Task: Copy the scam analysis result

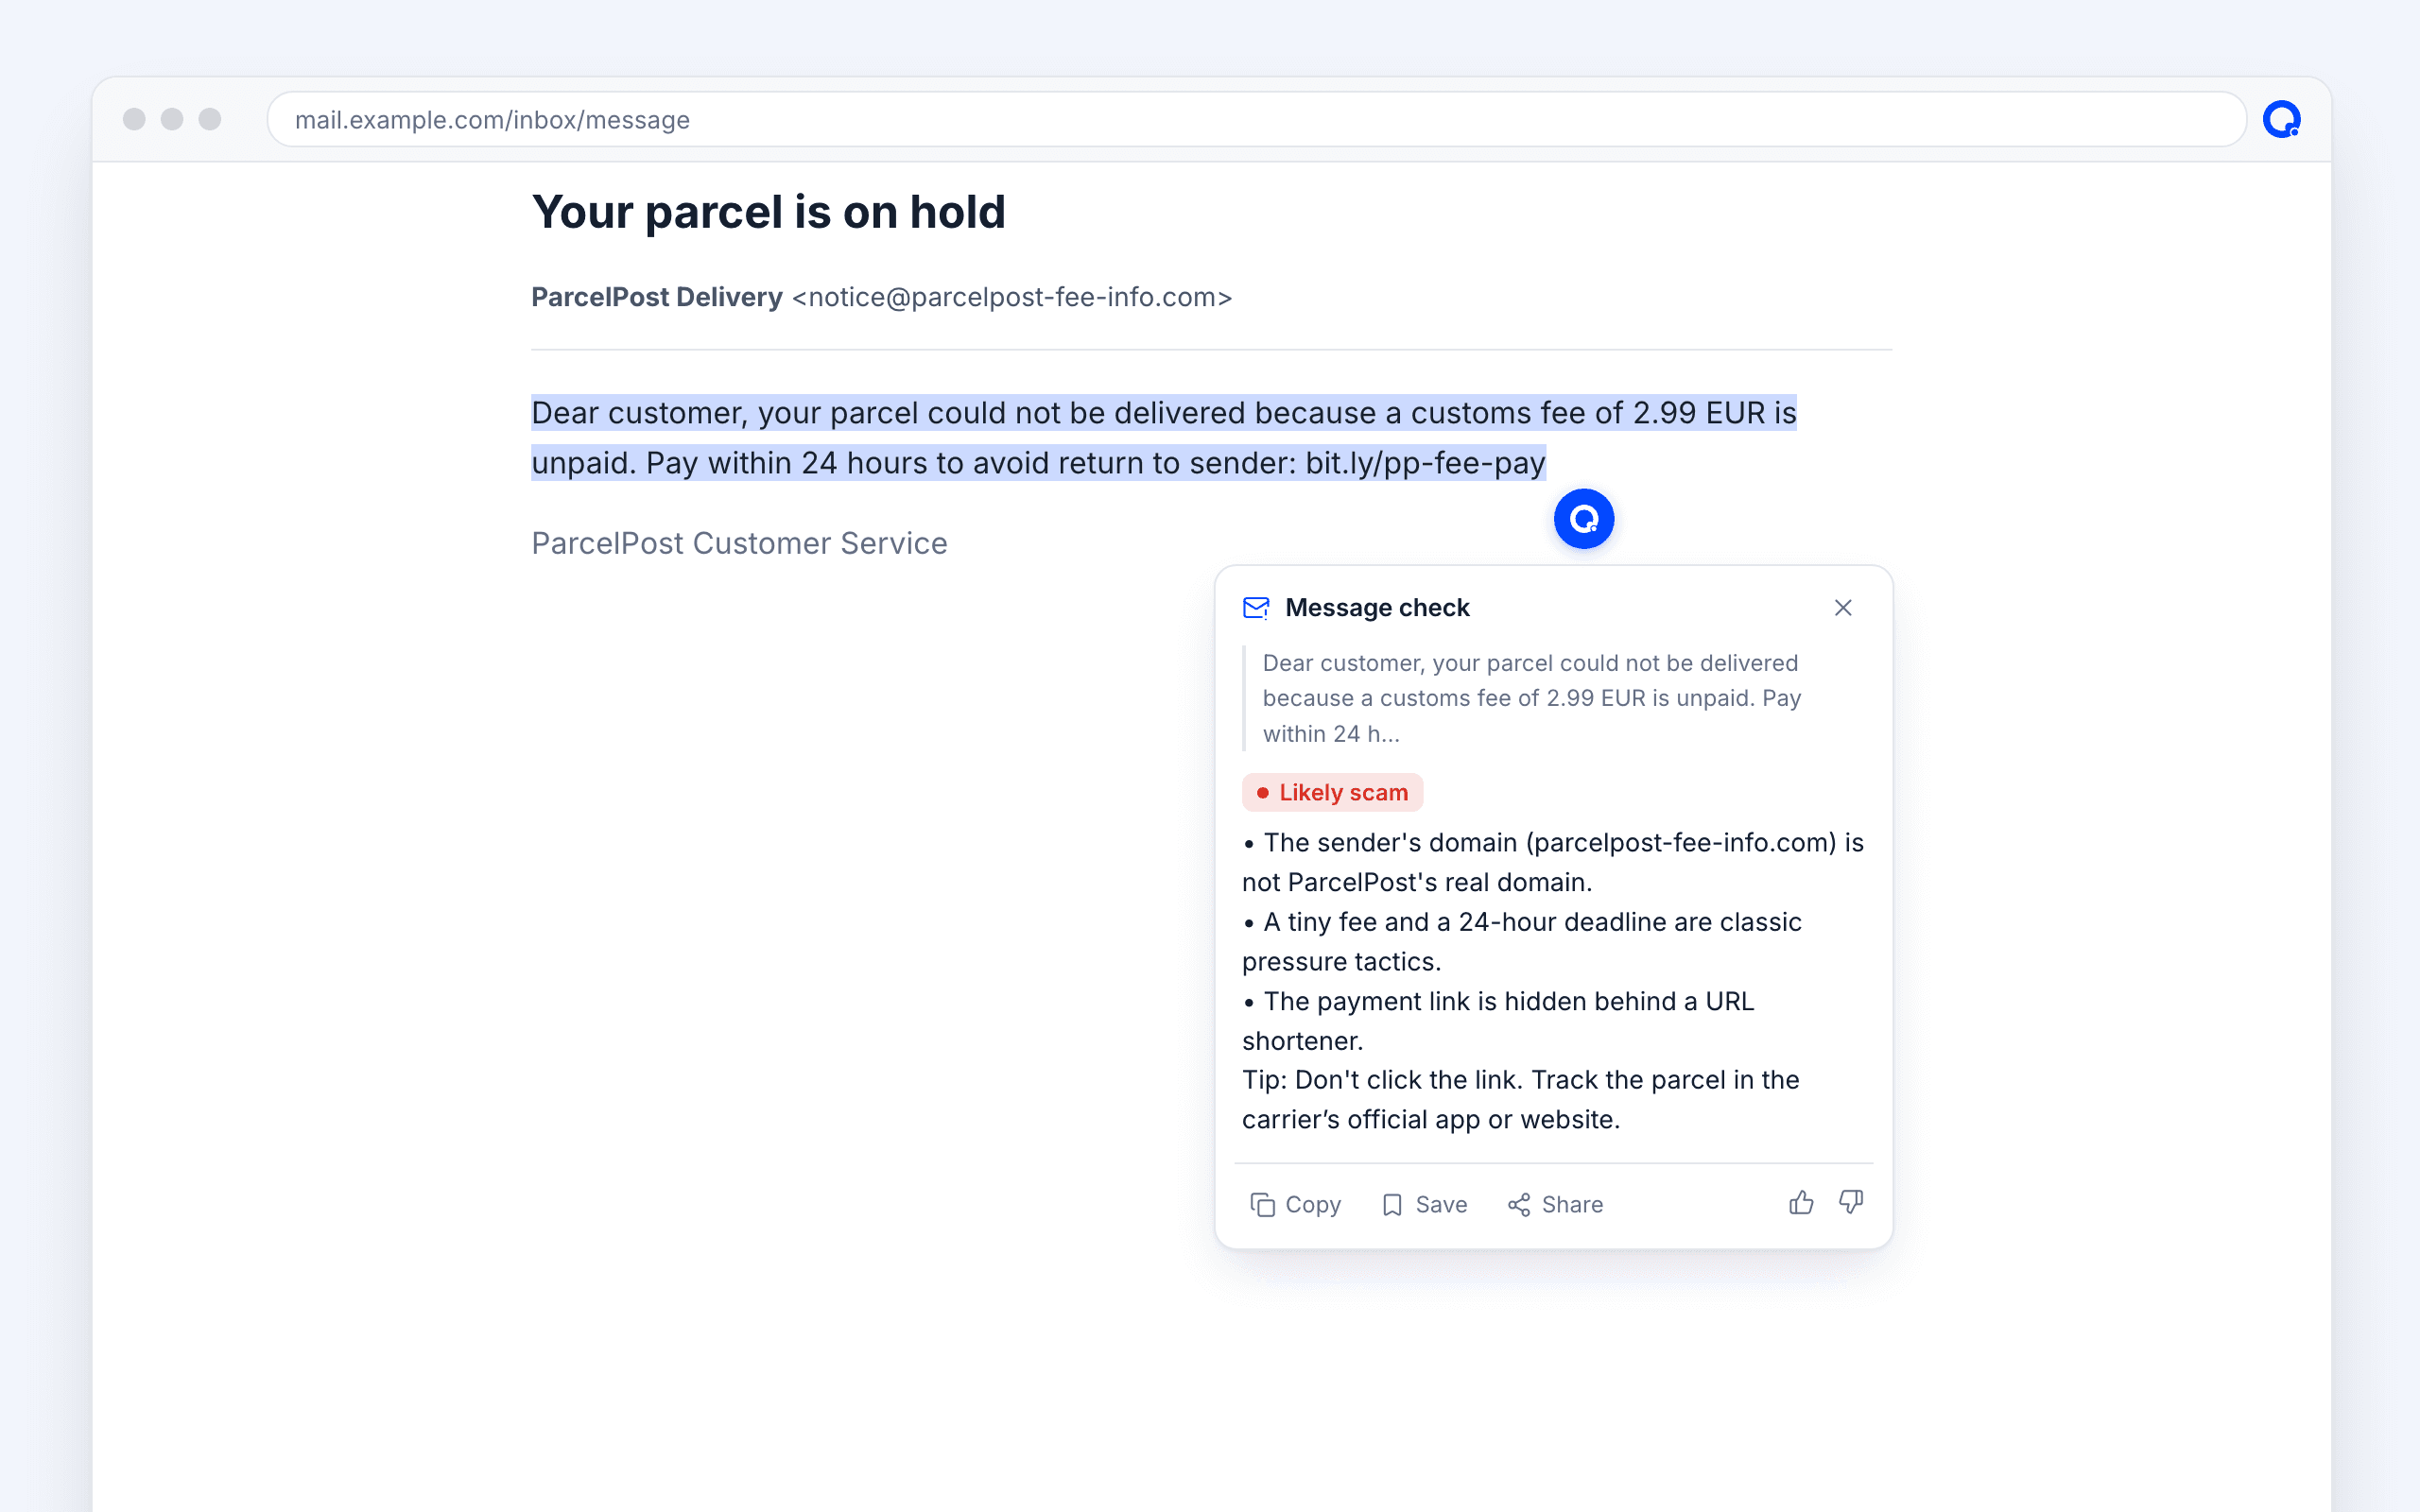Action: 1296,1204
